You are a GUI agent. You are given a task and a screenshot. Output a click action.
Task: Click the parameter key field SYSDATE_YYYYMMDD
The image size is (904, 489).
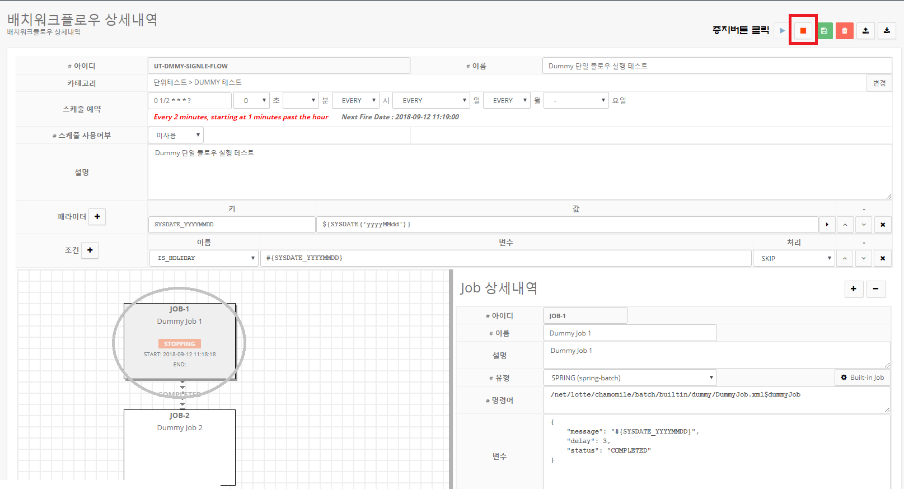coord(232,224)
